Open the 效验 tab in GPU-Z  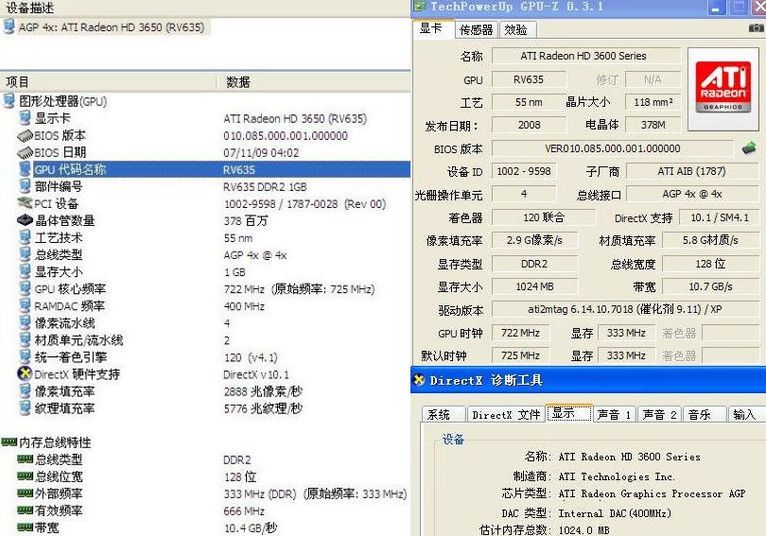[517, 30]
